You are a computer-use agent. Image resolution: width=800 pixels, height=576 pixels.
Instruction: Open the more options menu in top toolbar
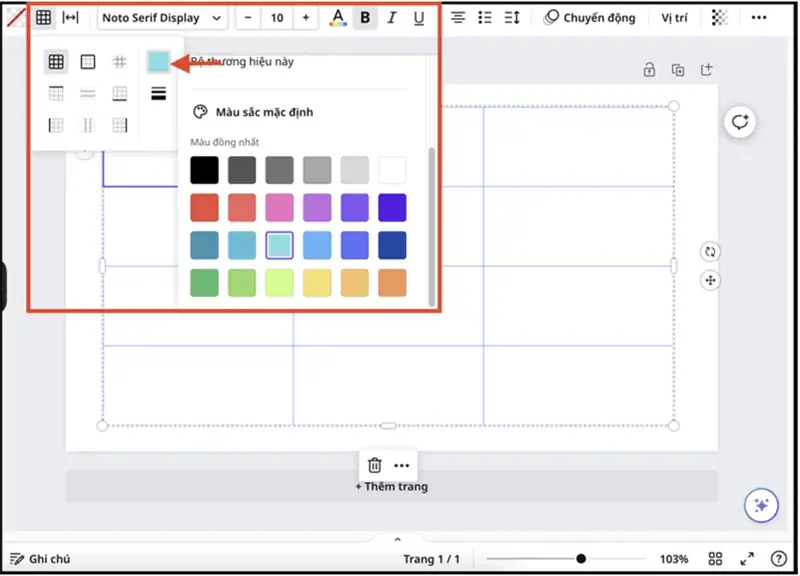759,18
